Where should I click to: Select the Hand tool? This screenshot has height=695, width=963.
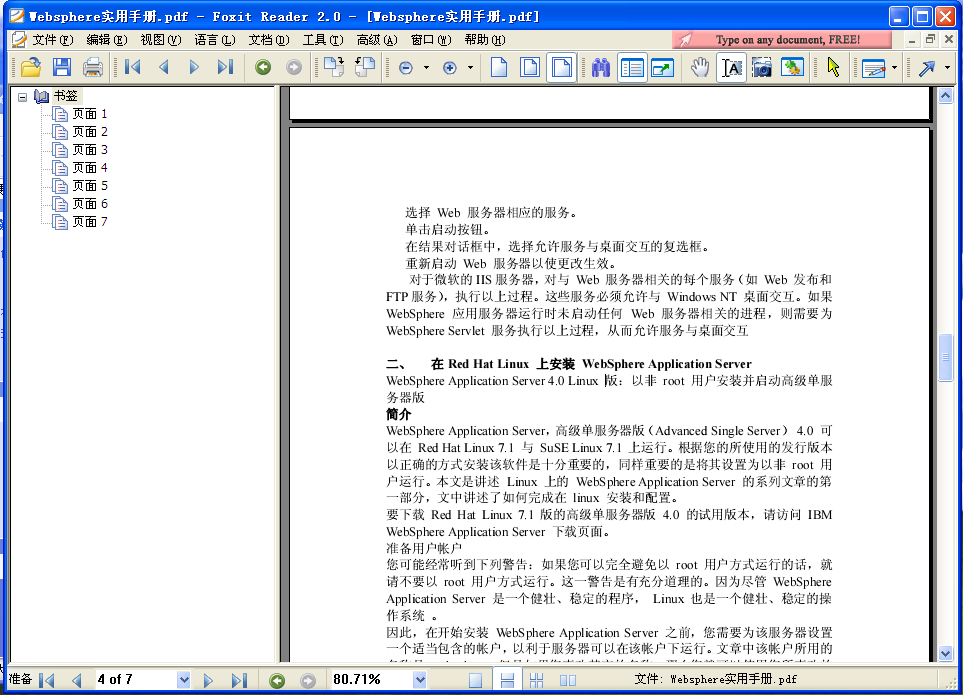(x=700, y=67)
